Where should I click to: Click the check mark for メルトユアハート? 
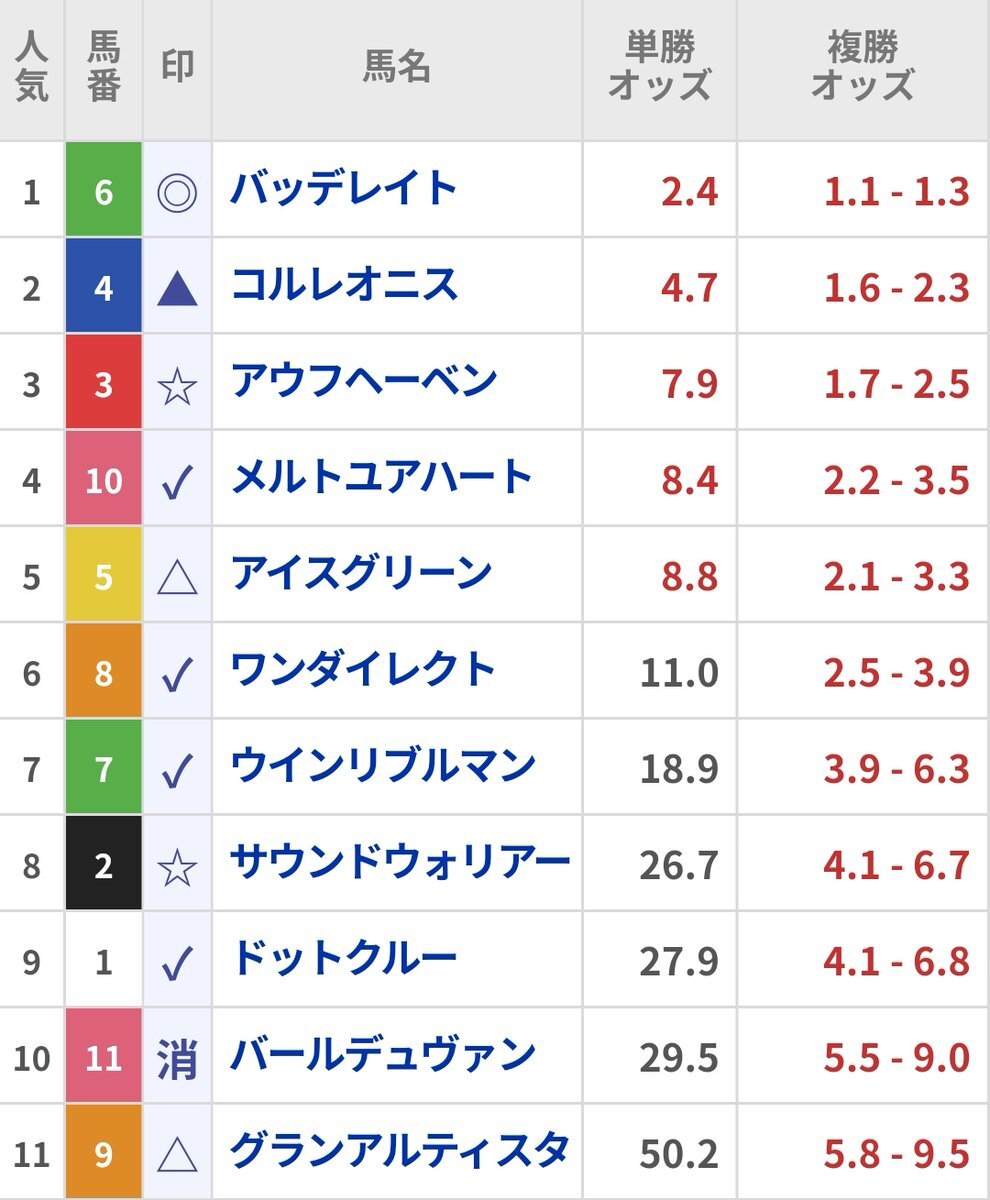[x=177, y=482]
